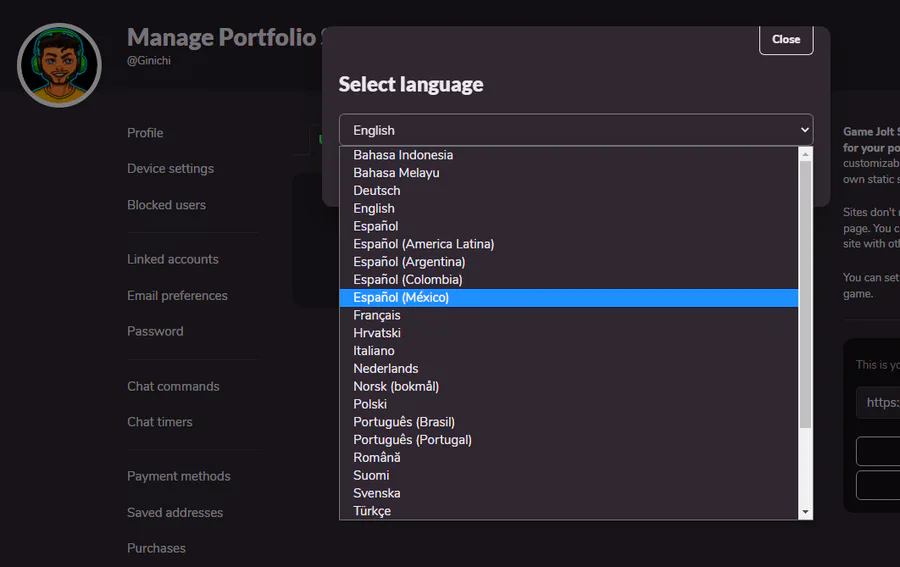Choose Bahasa Indonesia language
Image resolution: width=900 pixels, height=567 pixels.
pyautogui.click(x=403, y=155)
